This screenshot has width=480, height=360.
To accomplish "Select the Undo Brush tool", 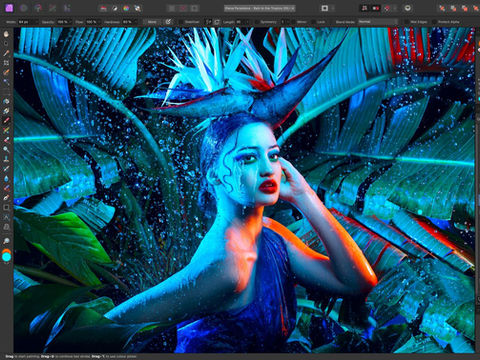I will click(x=6, y=169).
